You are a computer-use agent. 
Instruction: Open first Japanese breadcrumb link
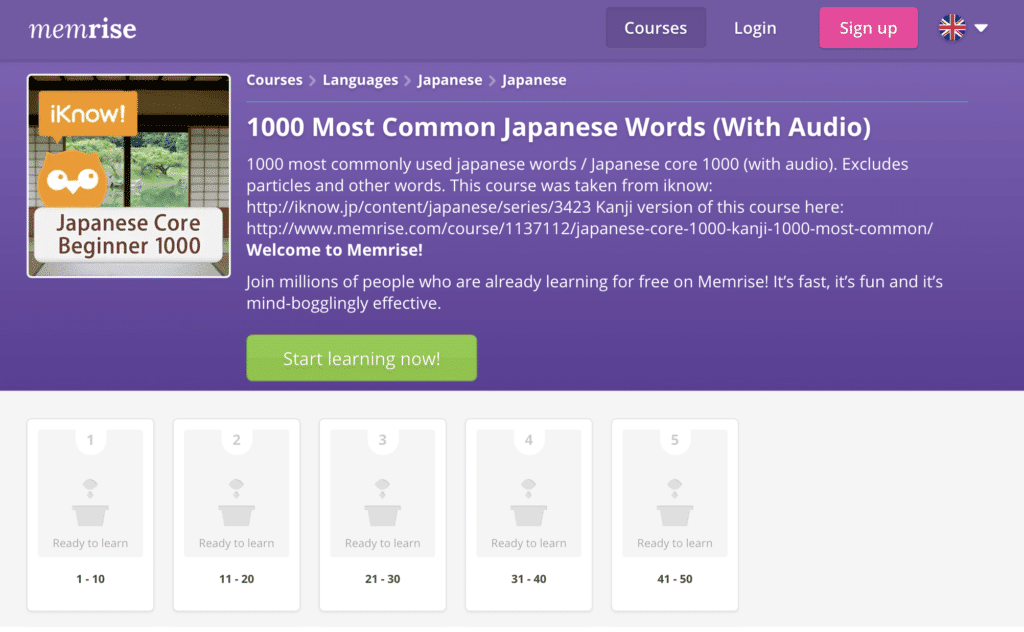coord(450,80)
